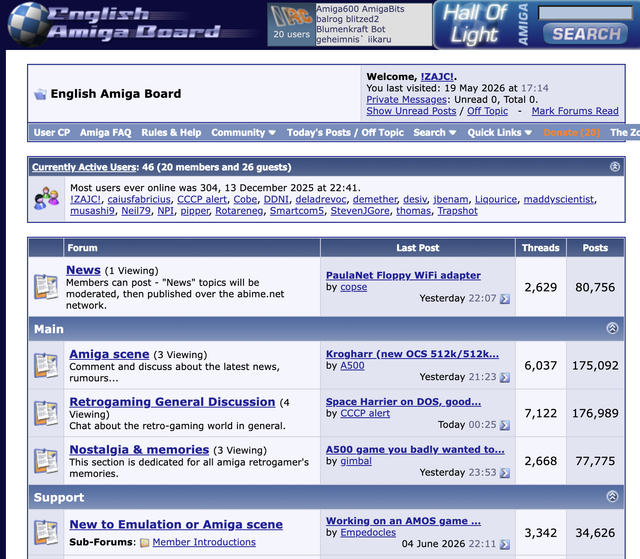Click the IRC user names list box
This screenshot has height=559, width=640.
click(x=373, y=24)
